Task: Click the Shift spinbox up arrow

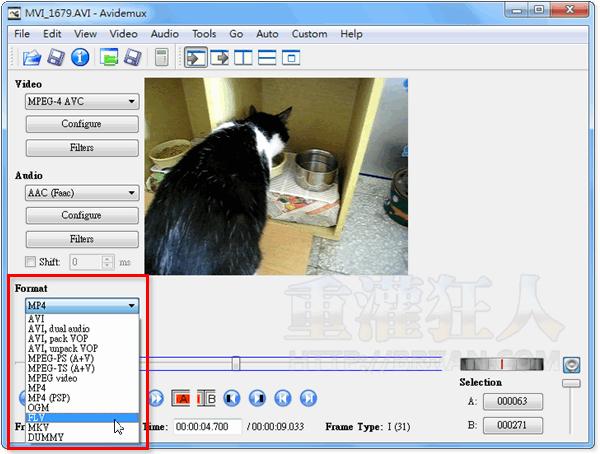Action: click(x=108, y=258)
